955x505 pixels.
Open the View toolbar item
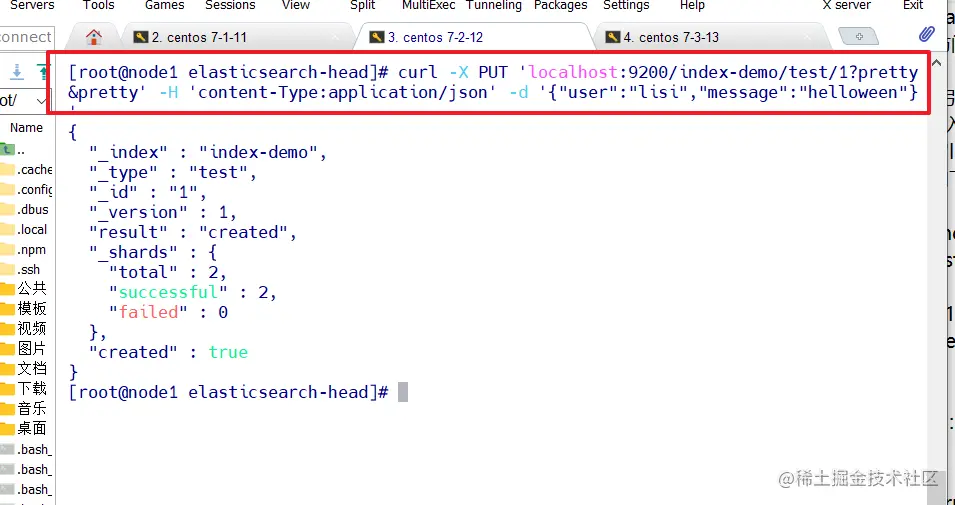[296, 5]
